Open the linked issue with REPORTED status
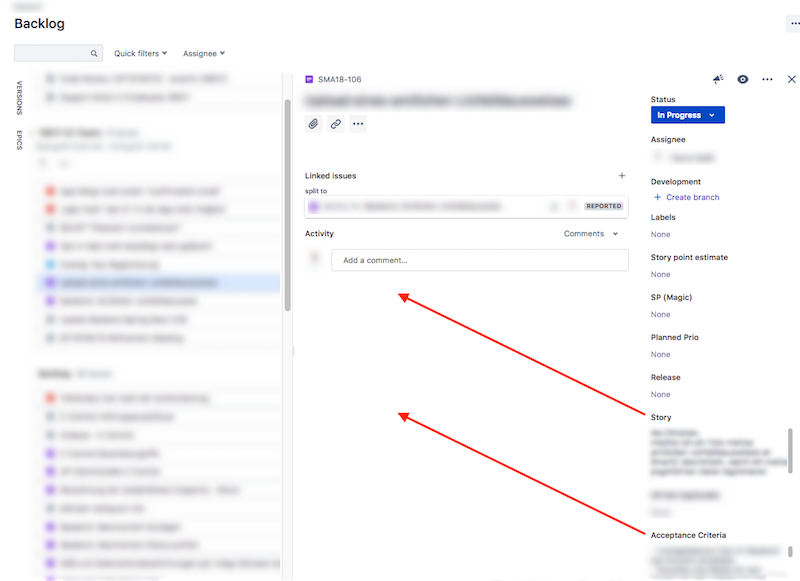Image resolution: width=800 pixels, height=581 pixels. pos(466,207)
